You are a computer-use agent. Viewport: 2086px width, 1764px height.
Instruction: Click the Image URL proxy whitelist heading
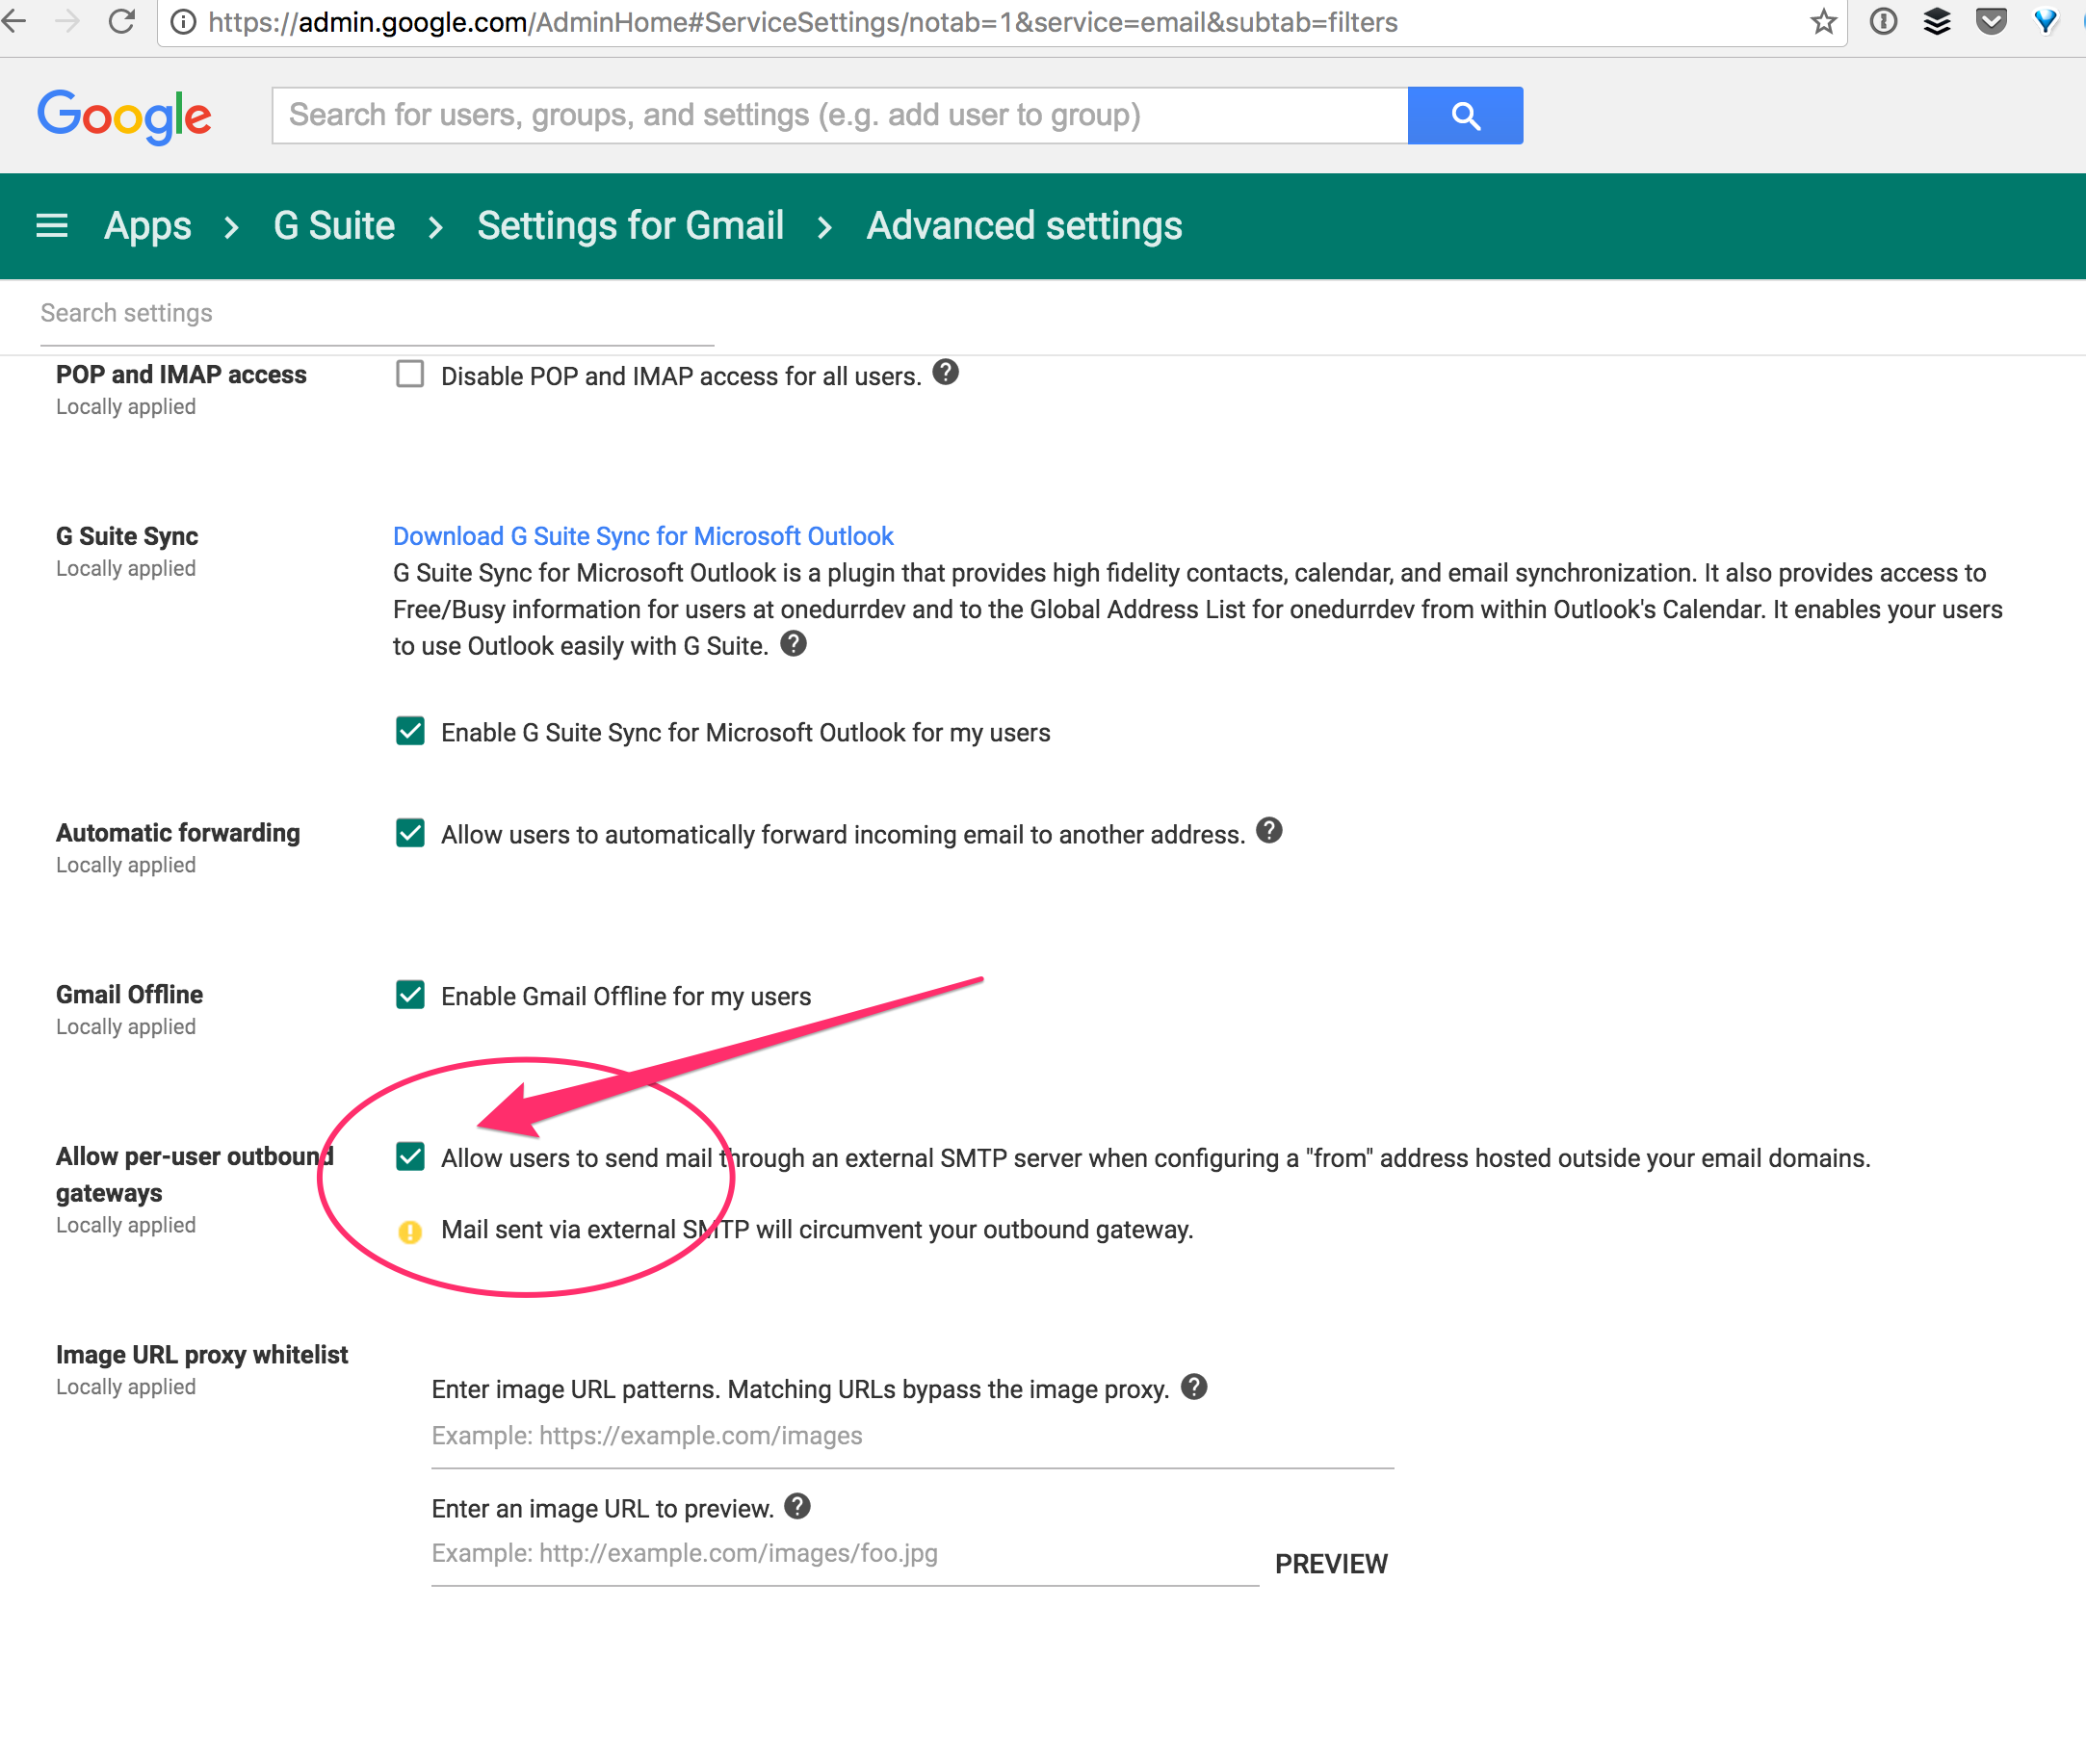202,1355
